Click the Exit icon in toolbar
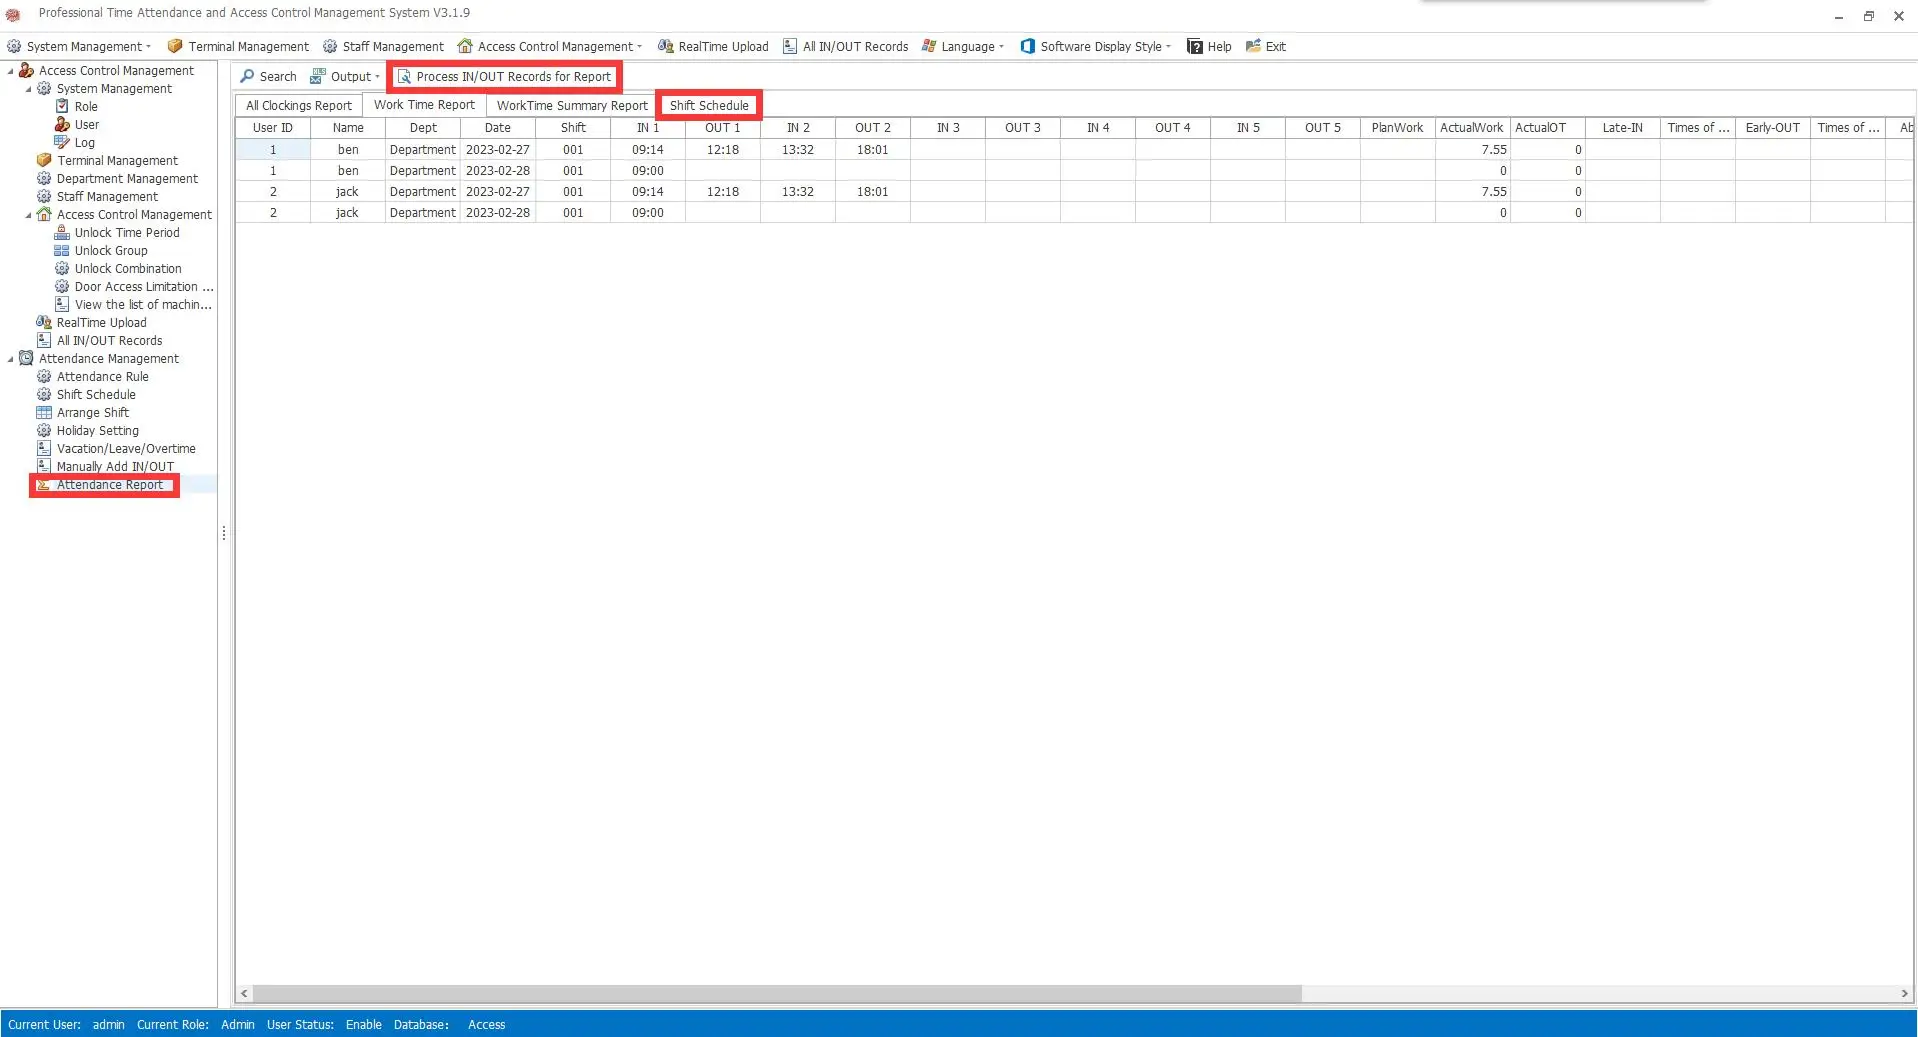 [1253, 46]
